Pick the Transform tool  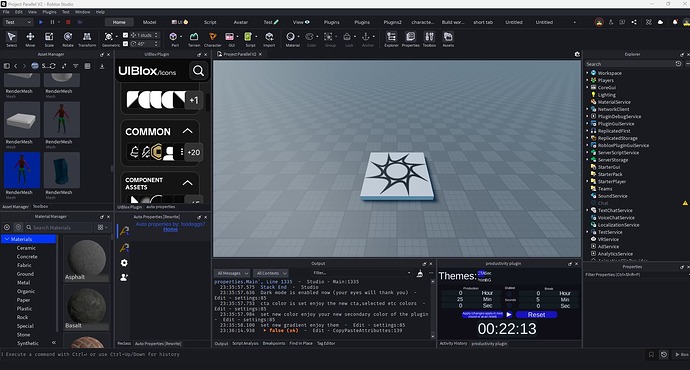(87, 39)
